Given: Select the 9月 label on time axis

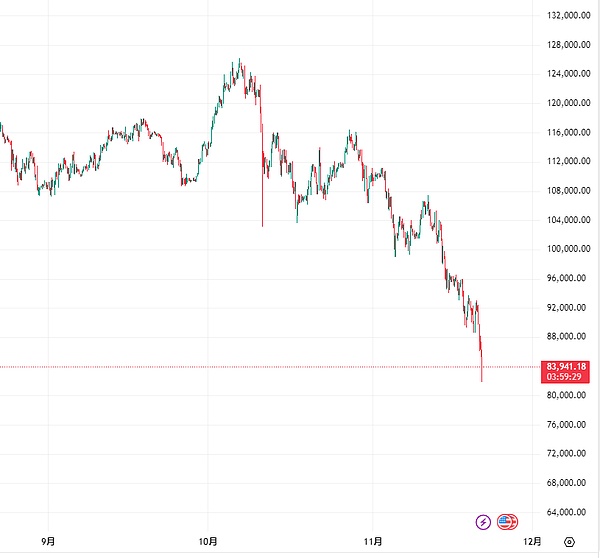Looking at the screenshot, I should [x=48, y=542].
